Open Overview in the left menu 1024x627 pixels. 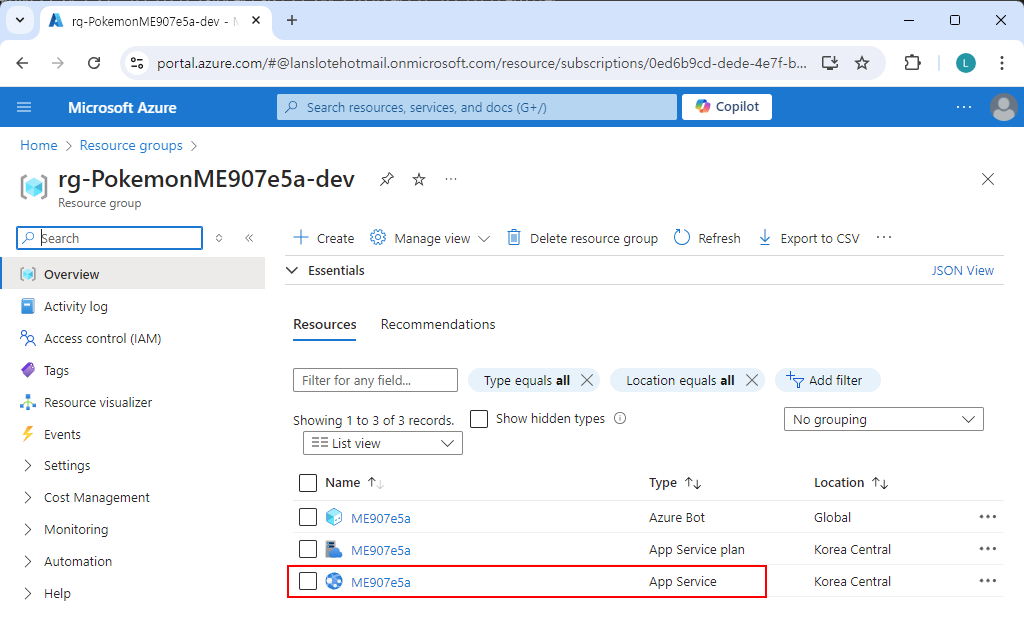point(133,274)
